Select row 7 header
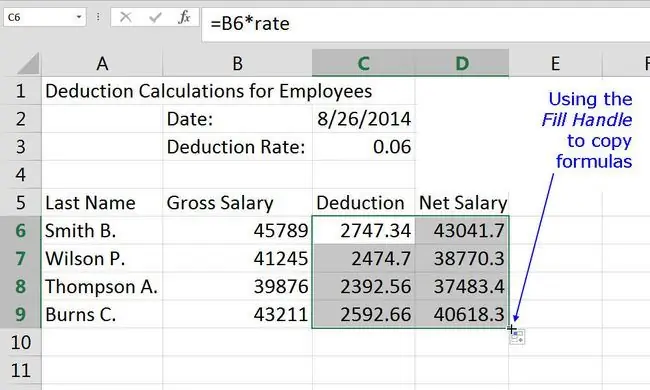650x390 pixels. [21, 259]
